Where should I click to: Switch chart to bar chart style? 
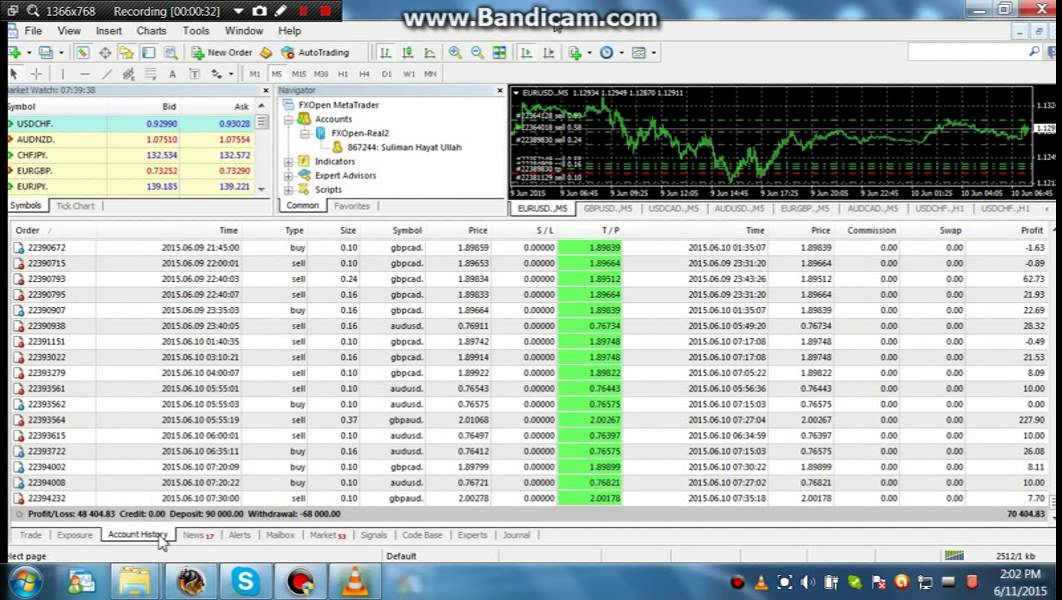point(385,52)
